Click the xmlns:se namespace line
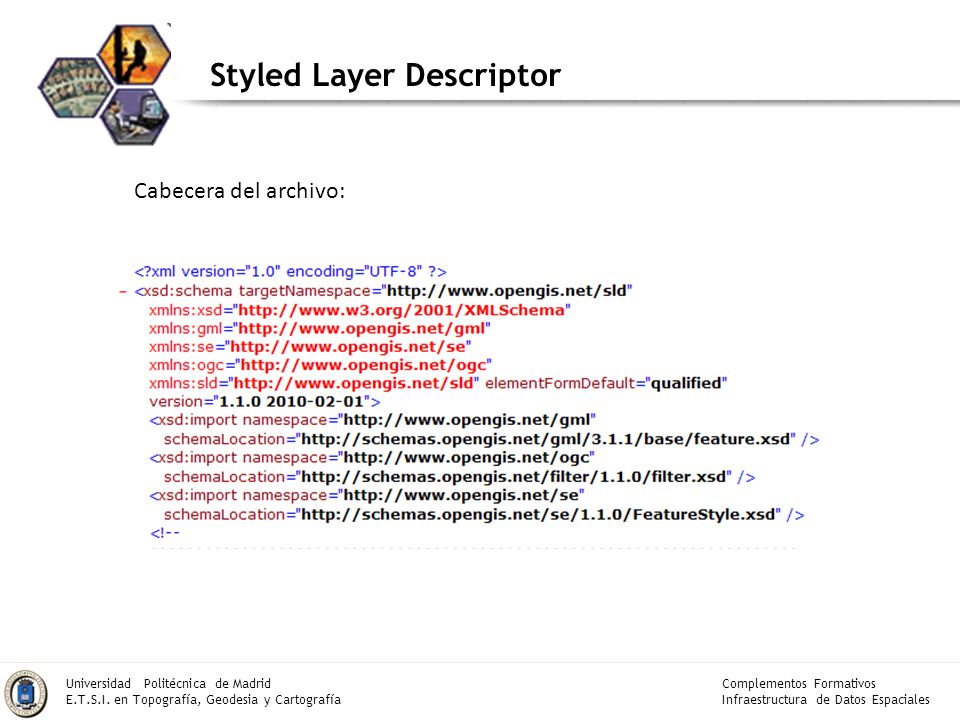 [310, 347]
